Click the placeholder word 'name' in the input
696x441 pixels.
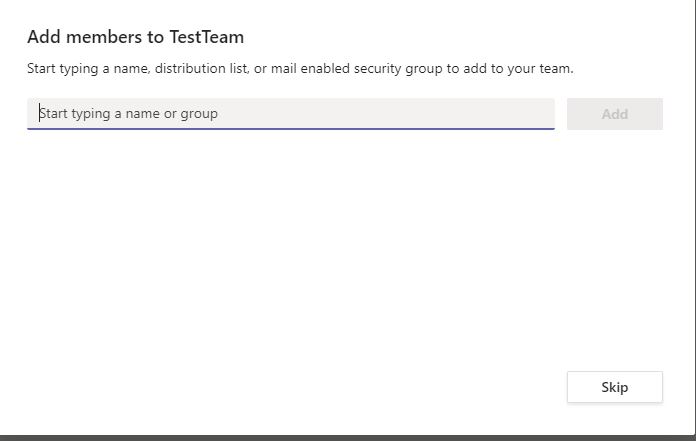[142, 114]
